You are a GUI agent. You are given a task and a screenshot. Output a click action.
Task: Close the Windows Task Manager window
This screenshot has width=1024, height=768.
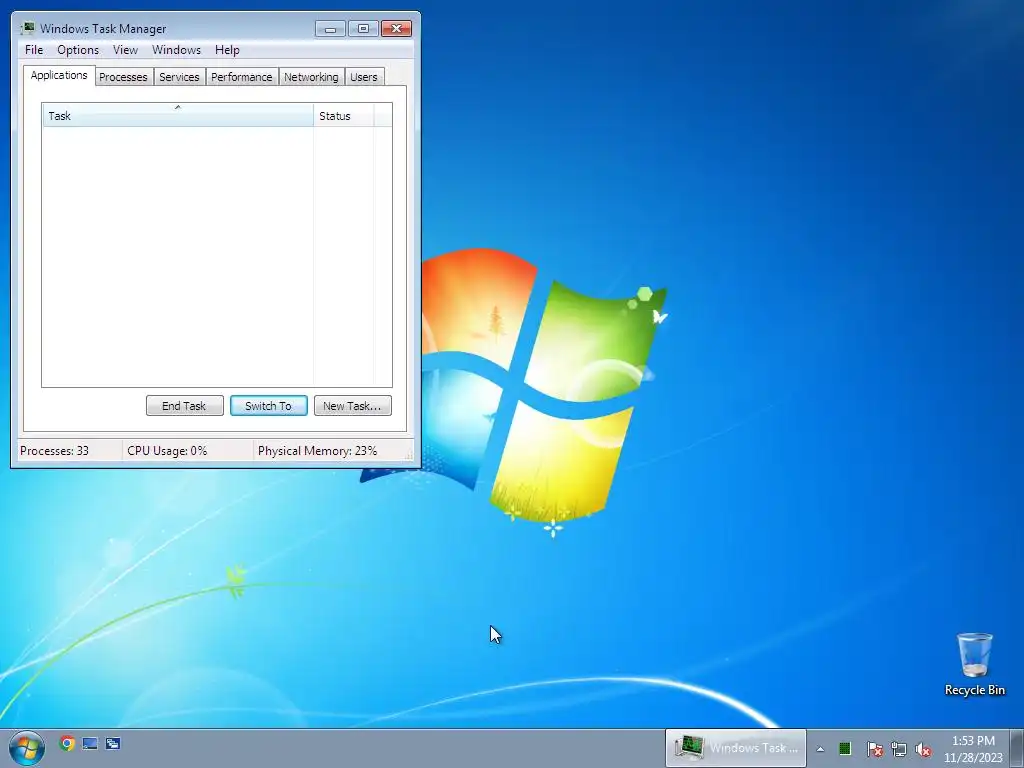click(396, 28)
